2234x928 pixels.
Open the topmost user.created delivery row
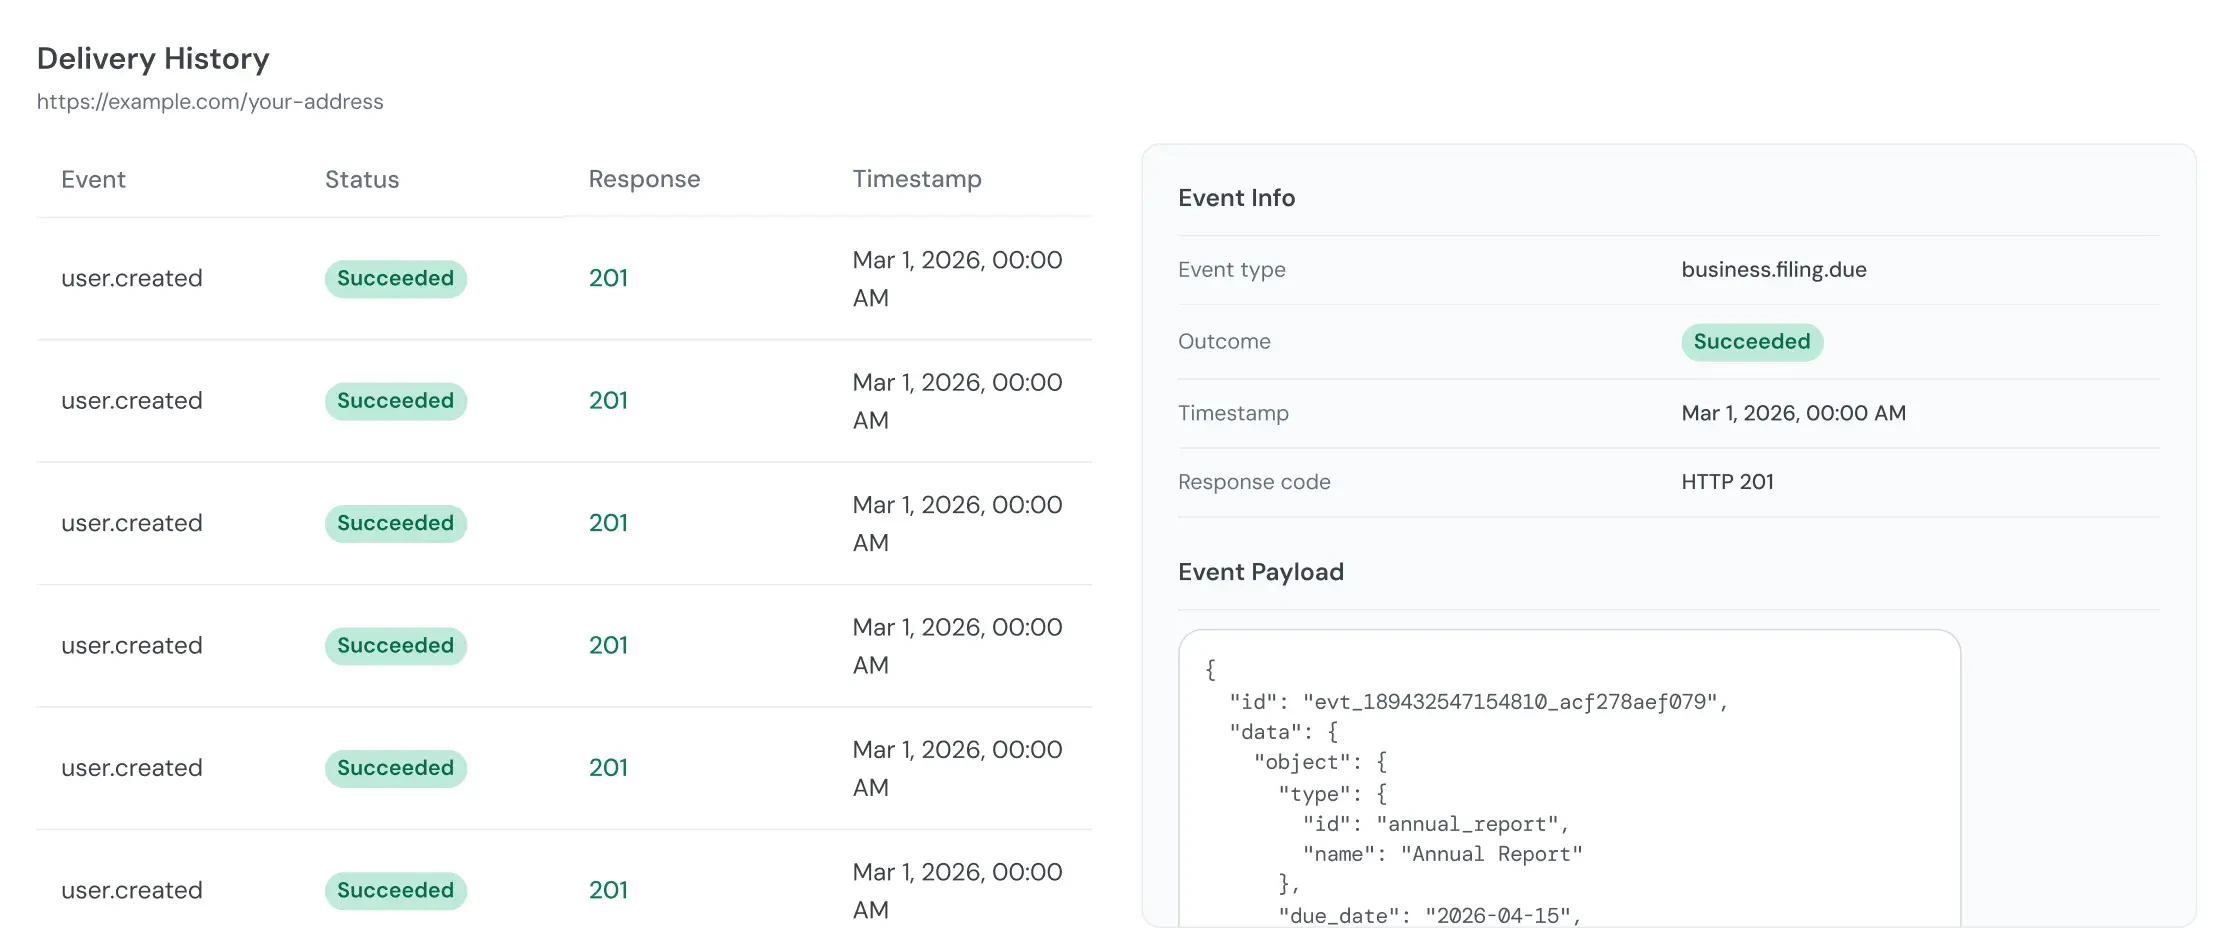point(564,279)
